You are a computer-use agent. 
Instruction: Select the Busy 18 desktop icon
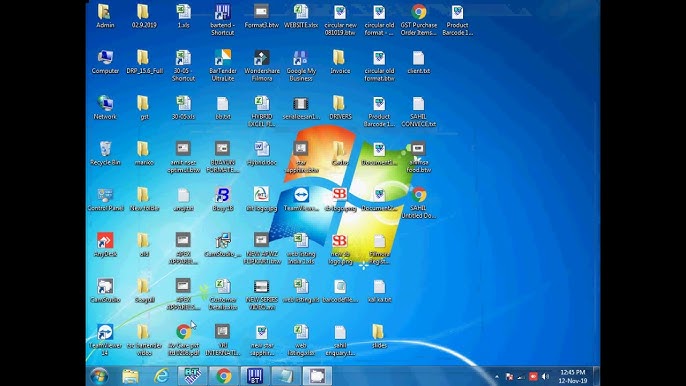(222, 199)
